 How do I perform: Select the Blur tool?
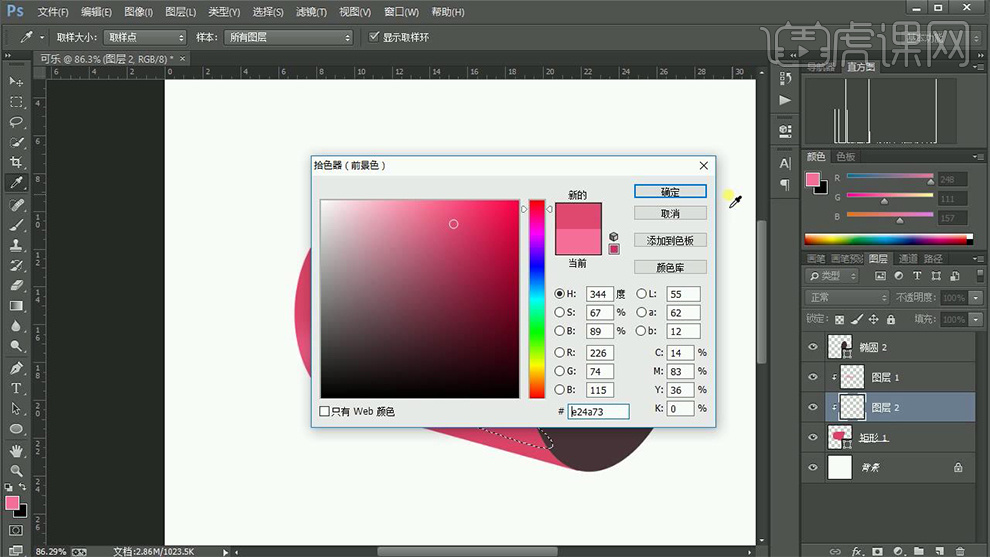[x=16, y=326]
